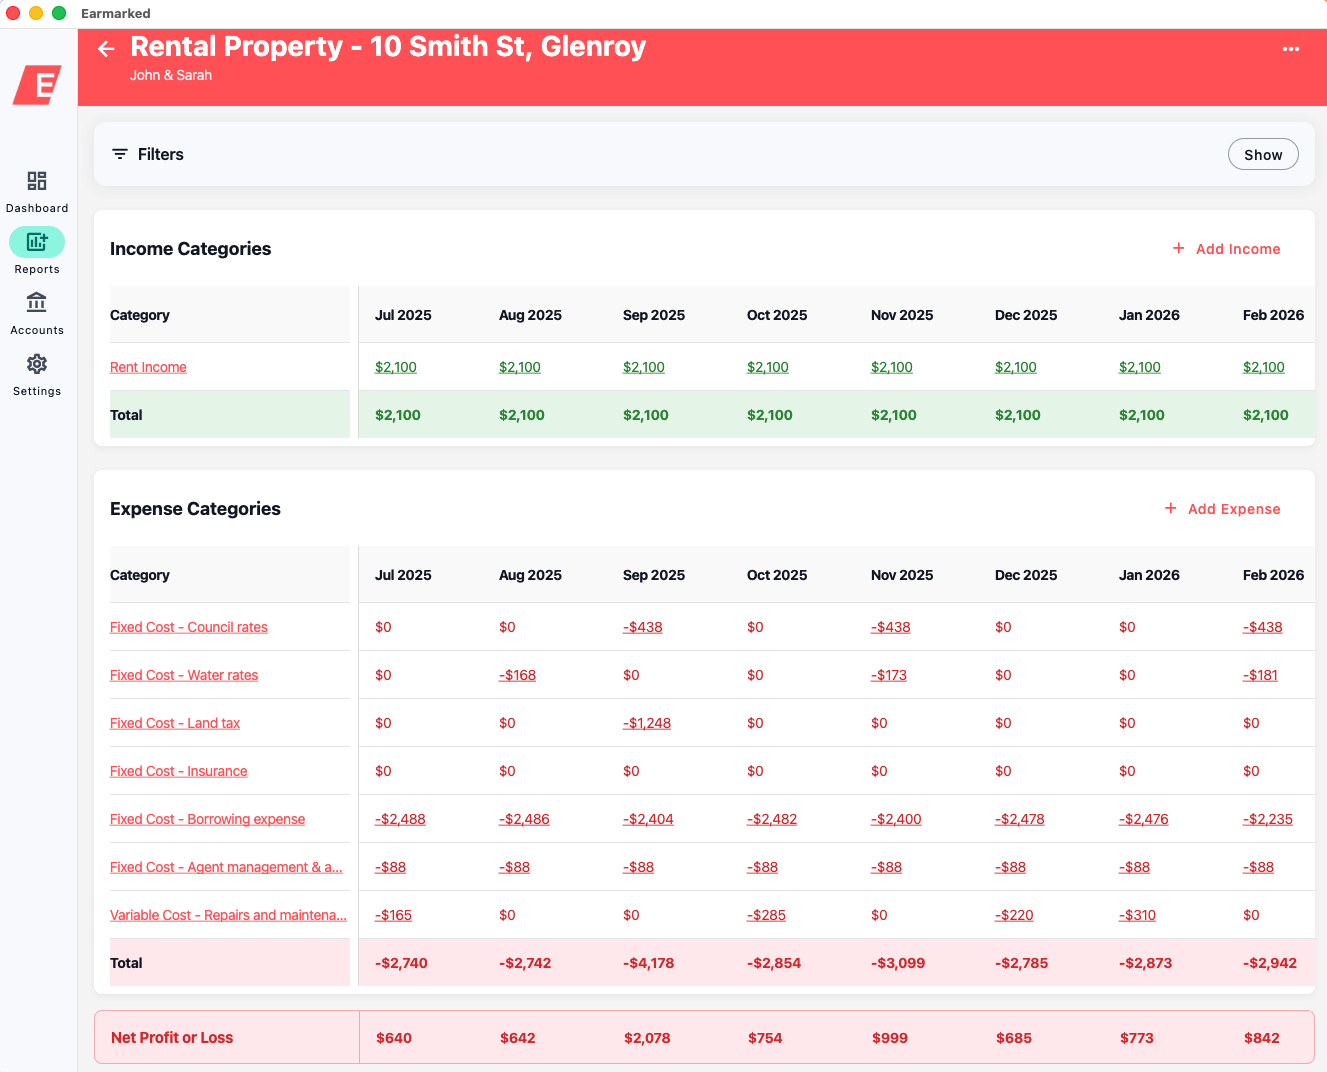1327x1072 pixels.
Task: Select the Reports sidebar icon
Action: [37, 242]
